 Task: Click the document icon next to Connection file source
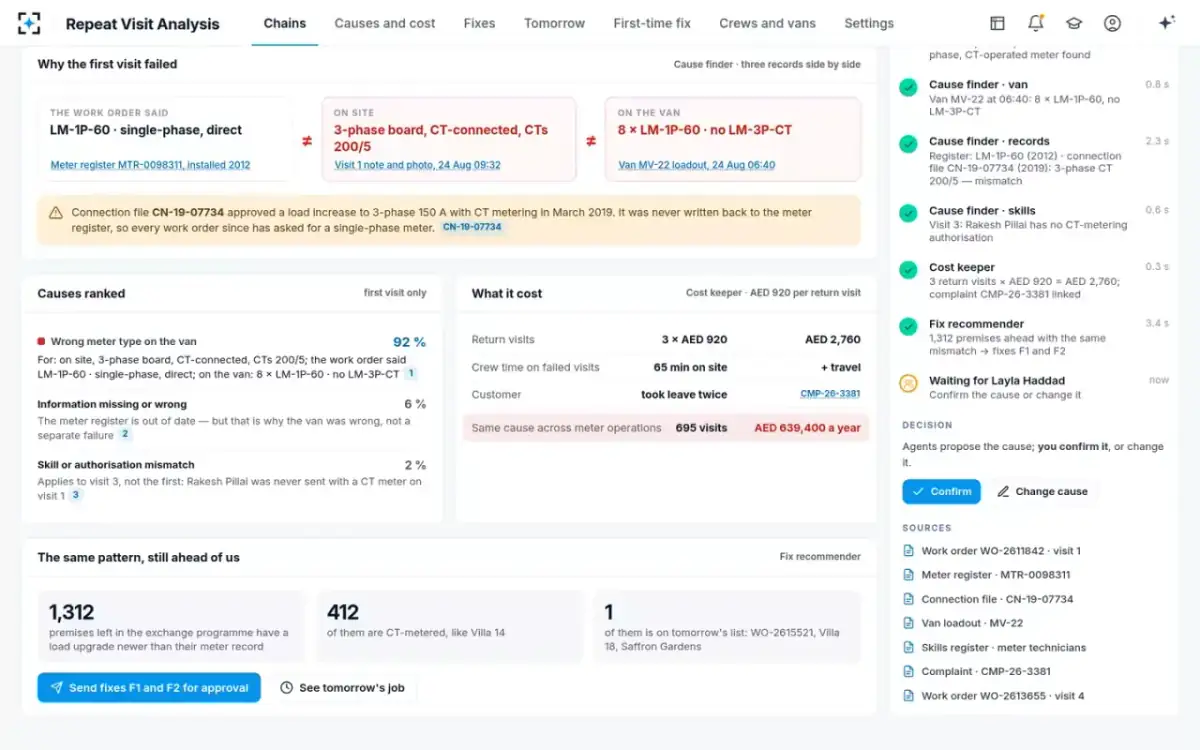click(x=909, y=599)
